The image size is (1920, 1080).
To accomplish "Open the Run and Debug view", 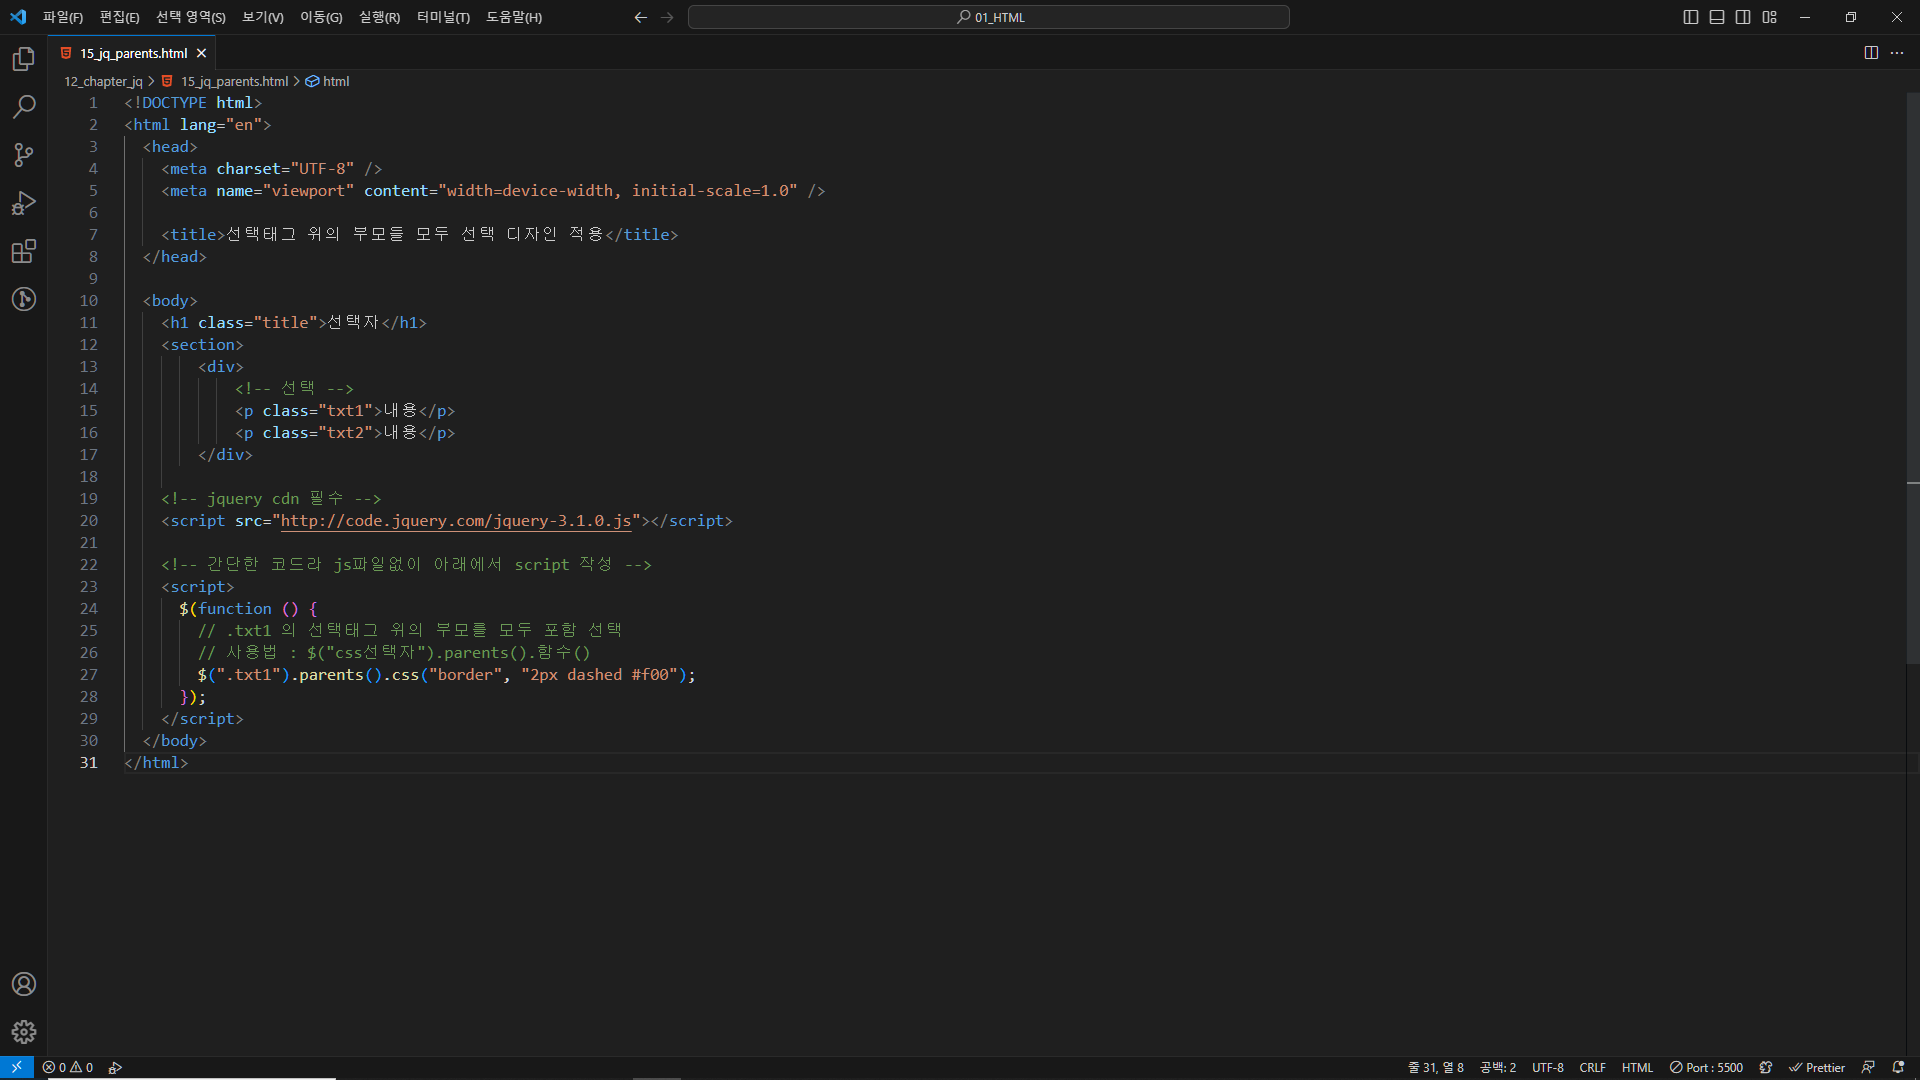I will click(24, 203).
